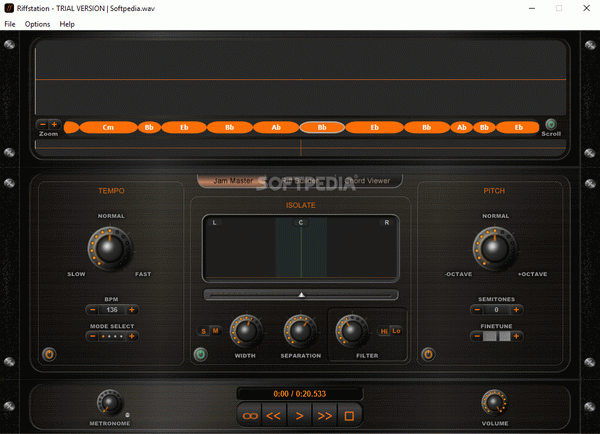The image size is (600, 434).
Task: Minimize the Riffstation window
Action: pos(532,8)
